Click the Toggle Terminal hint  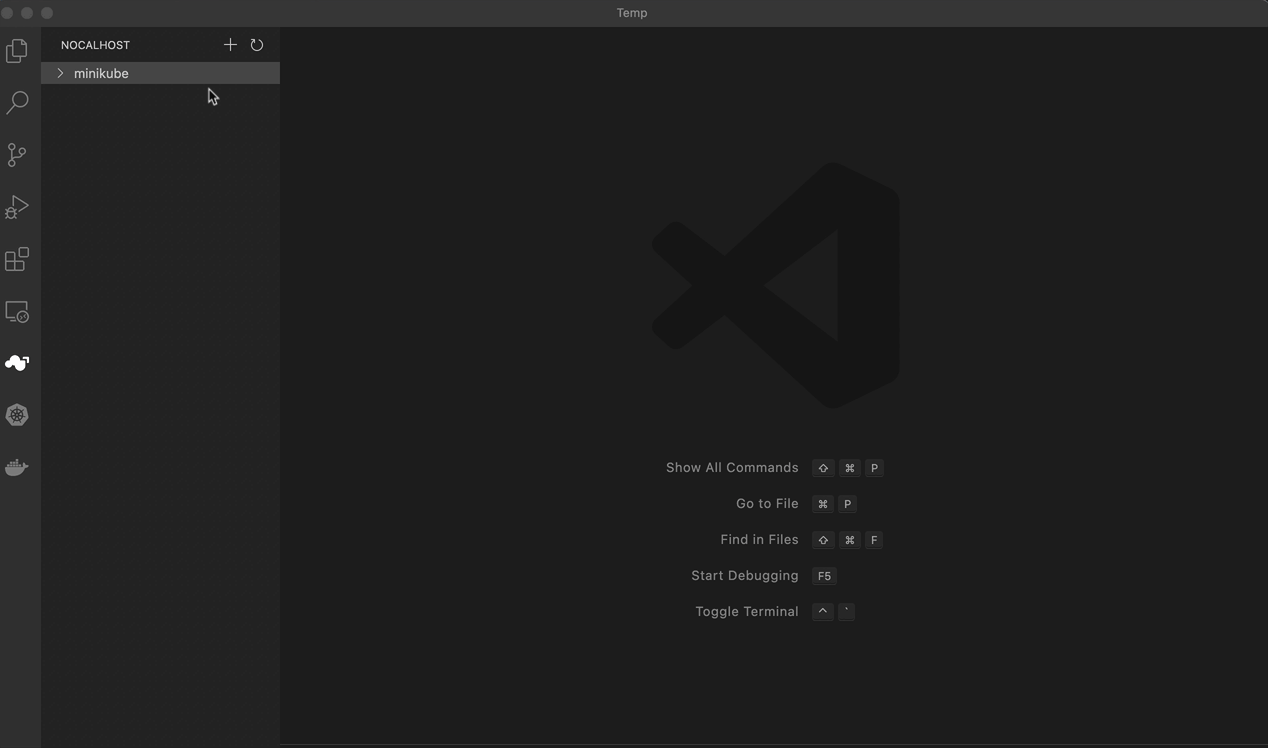click(747, 612)
